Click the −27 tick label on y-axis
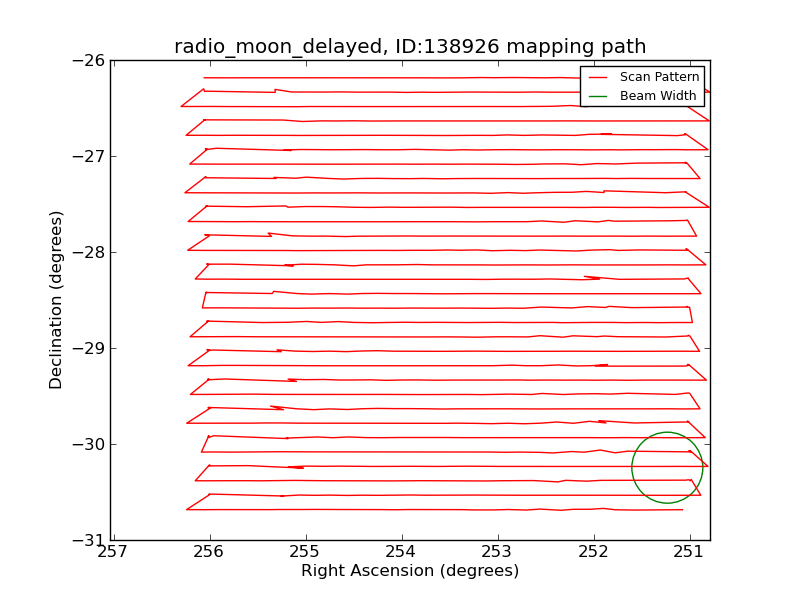 pos(88,156)
